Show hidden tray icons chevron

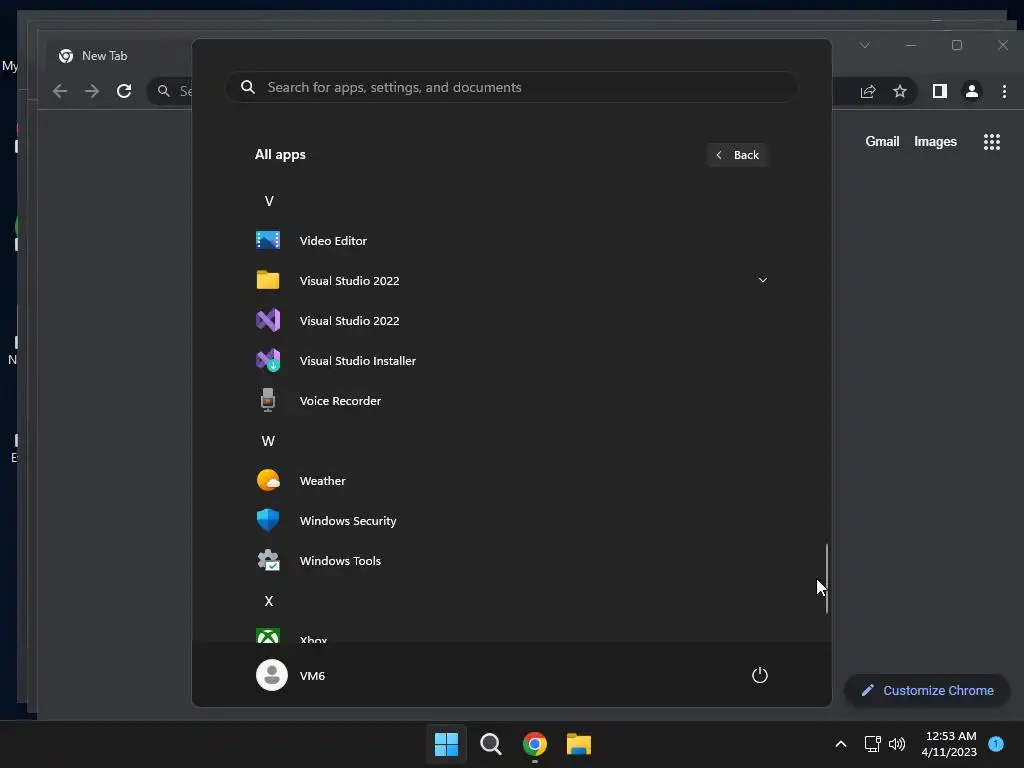[x=841, y=744]
